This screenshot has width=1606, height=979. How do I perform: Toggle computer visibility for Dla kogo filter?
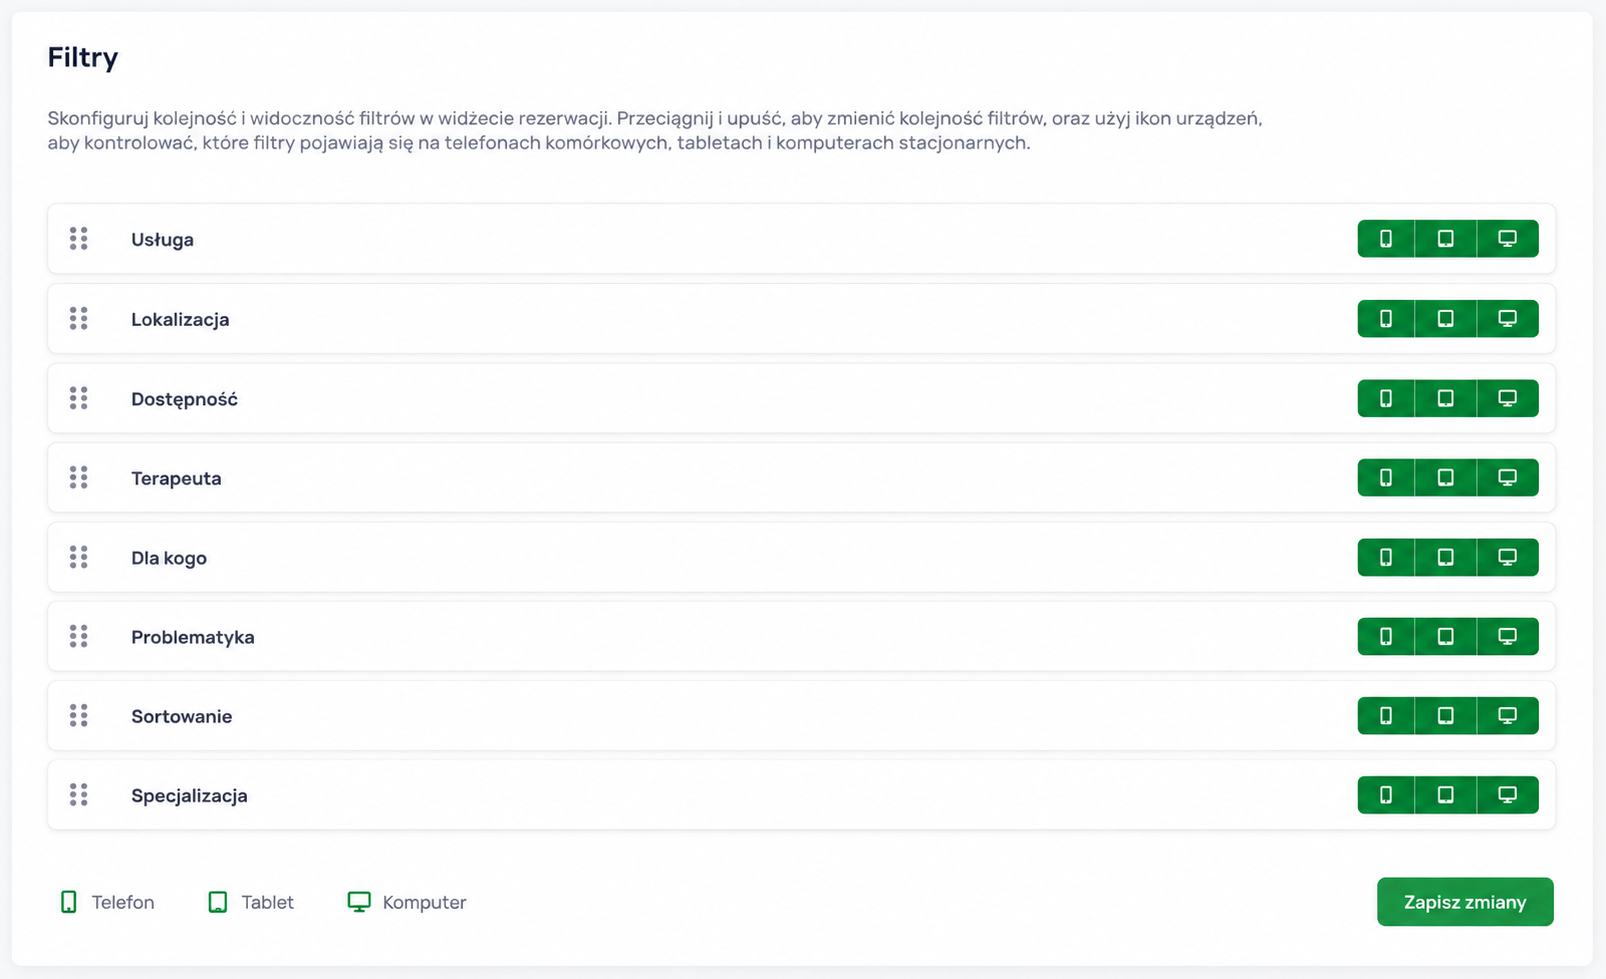(x=1508, y=557)
